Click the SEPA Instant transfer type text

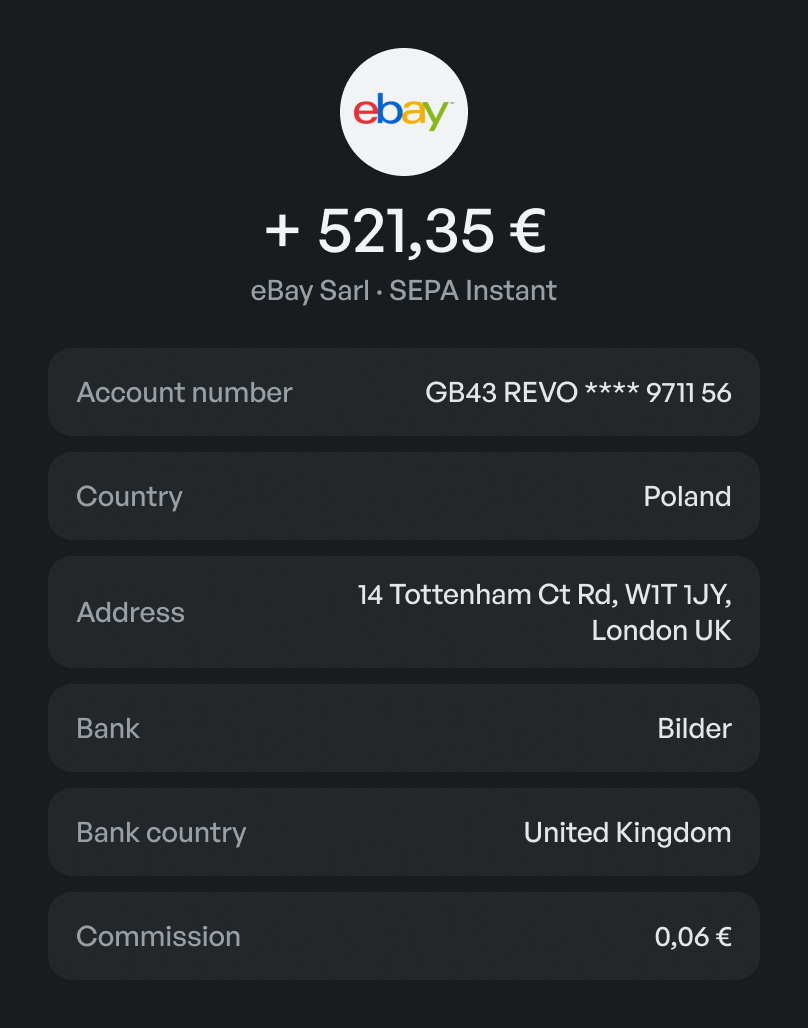tap(473, 291)
